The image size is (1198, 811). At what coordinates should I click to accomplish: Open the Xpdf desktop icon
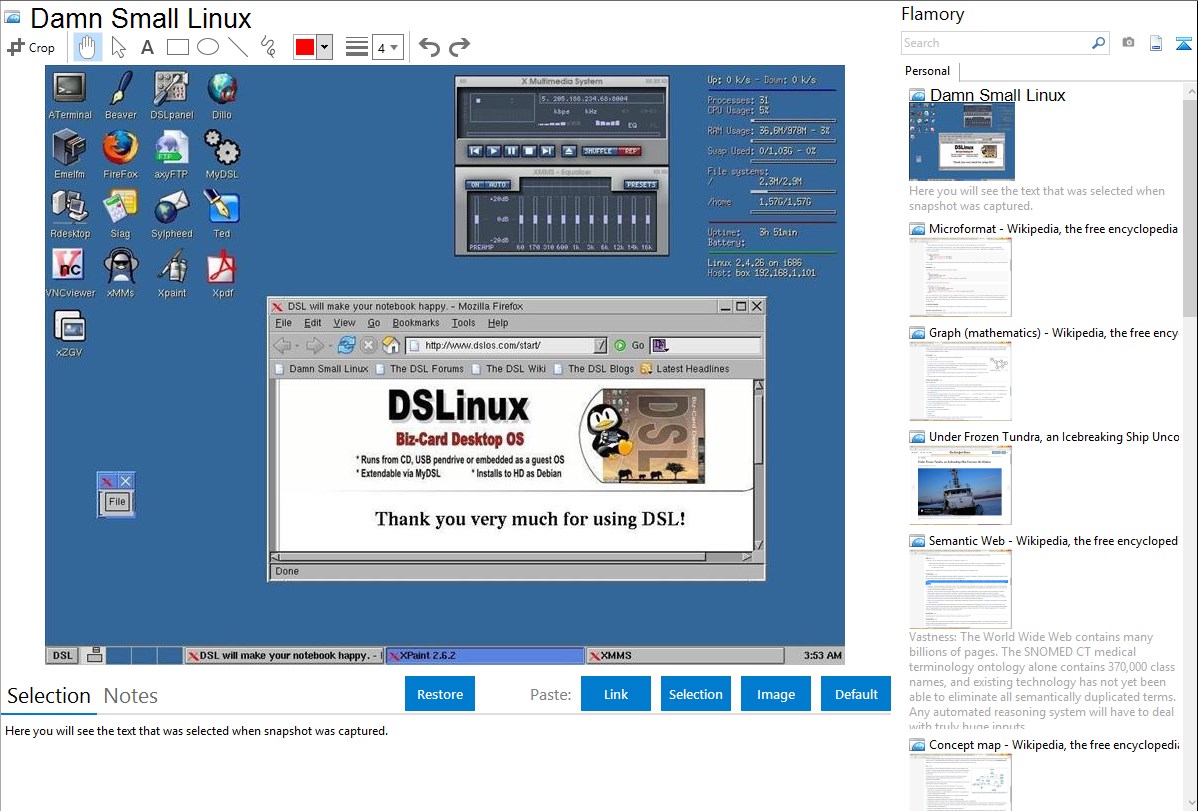click(x=222, y=274)
